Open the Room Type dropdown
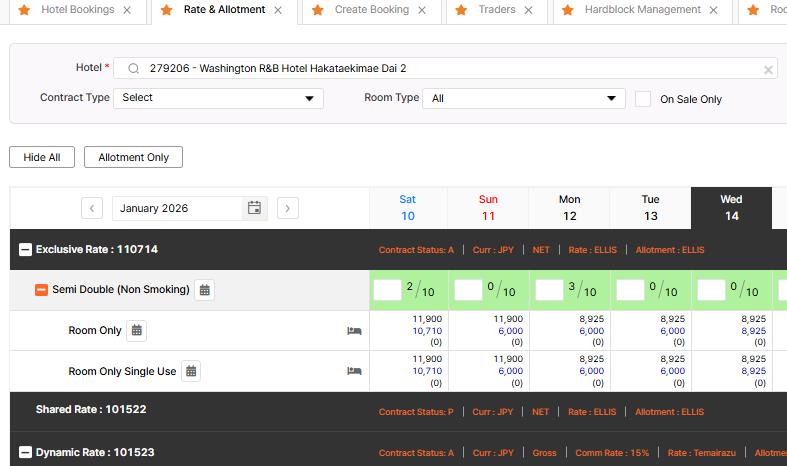The image size is (787, 466). pyautogui.click(x=523, y=98)
